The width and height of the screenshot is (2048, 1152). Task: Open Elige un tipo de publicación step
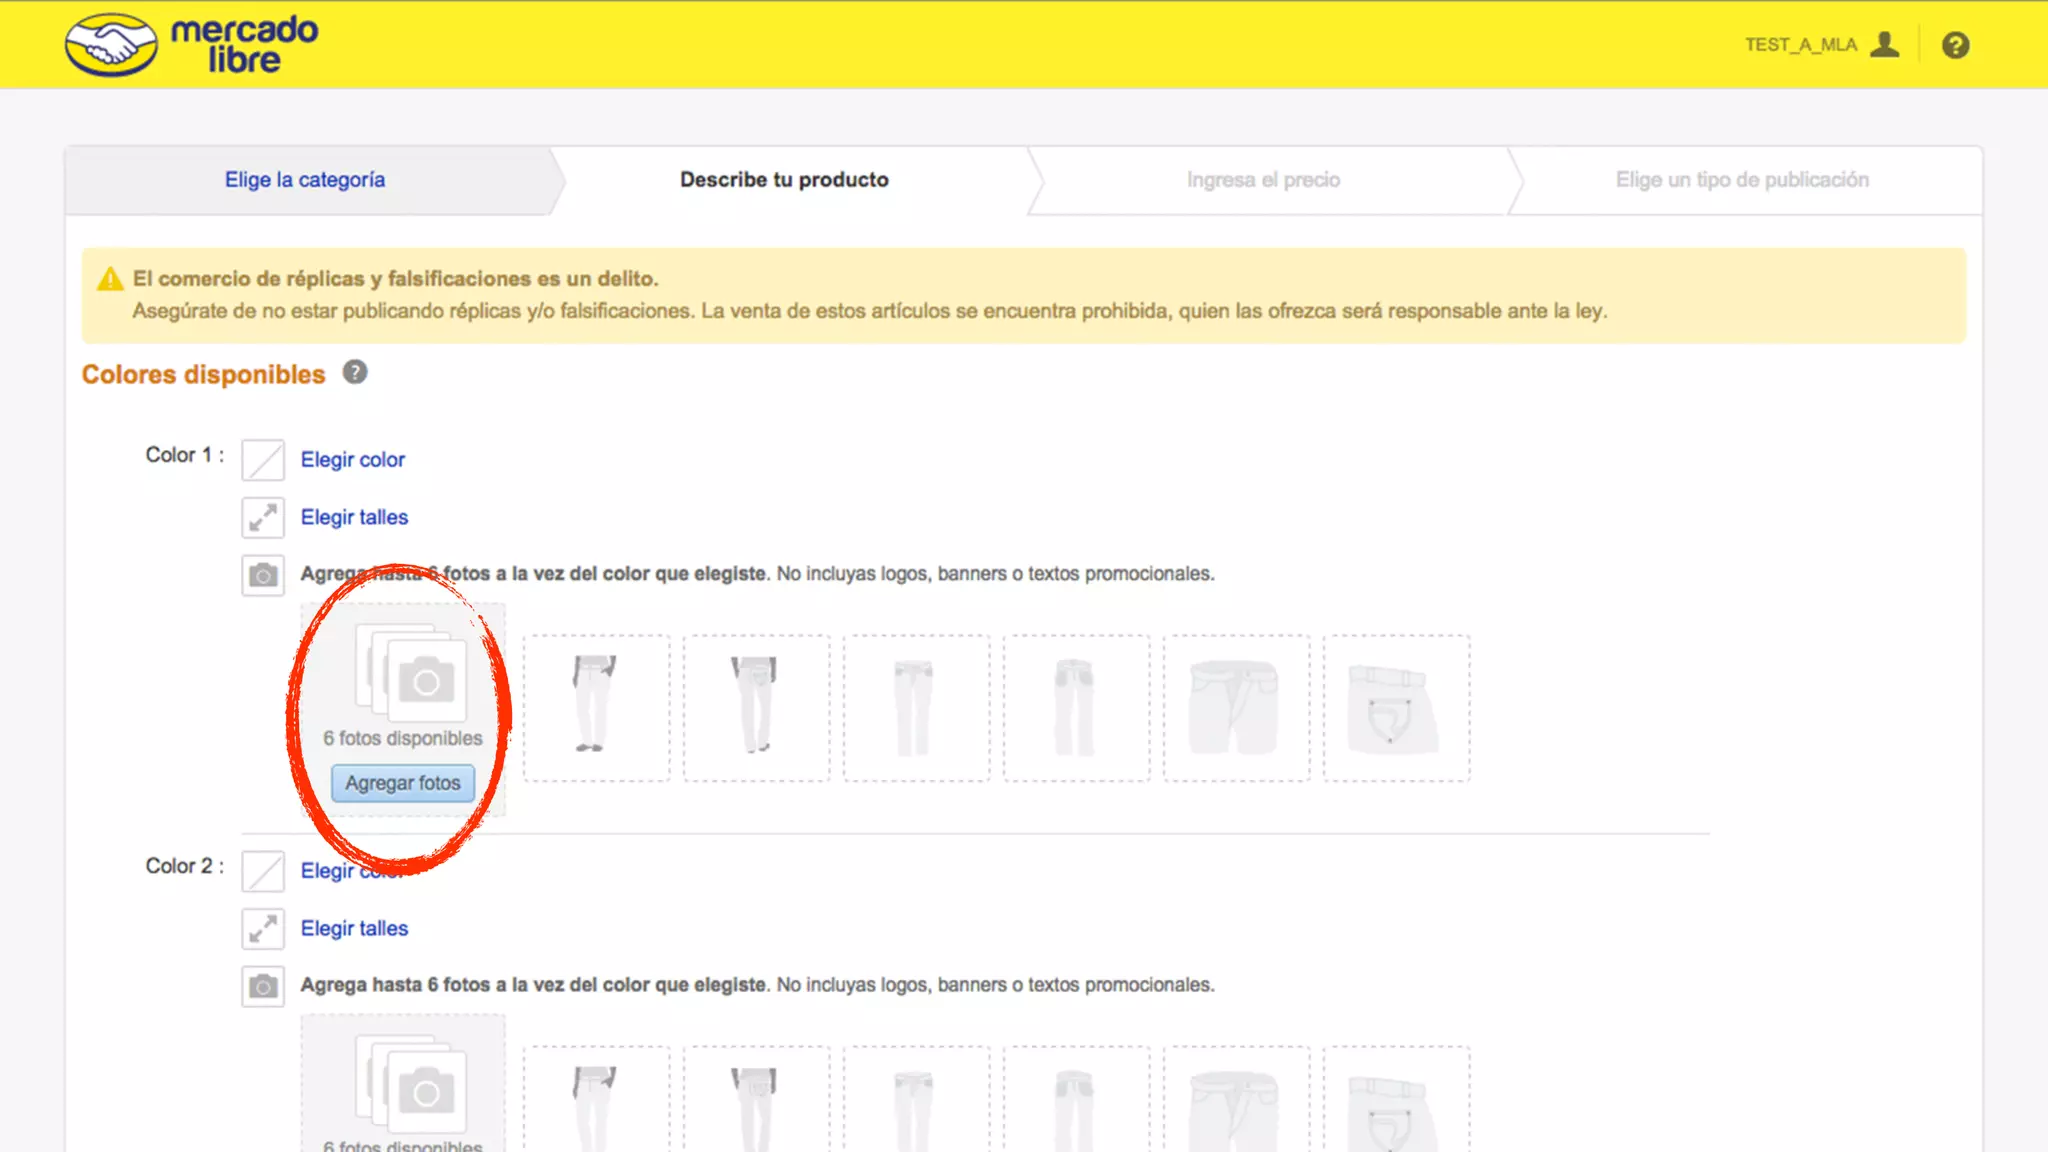coord(1742,180)
